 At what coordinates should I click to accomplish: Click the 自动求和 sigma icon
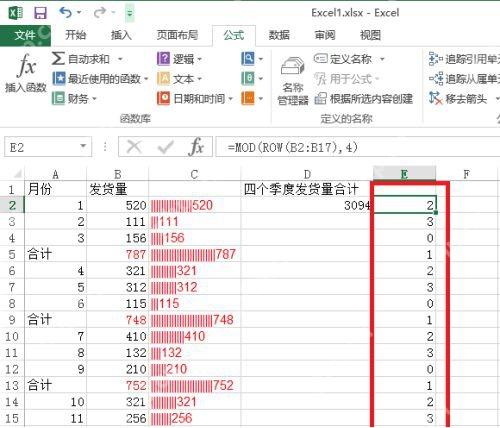(x=58, y=59)
